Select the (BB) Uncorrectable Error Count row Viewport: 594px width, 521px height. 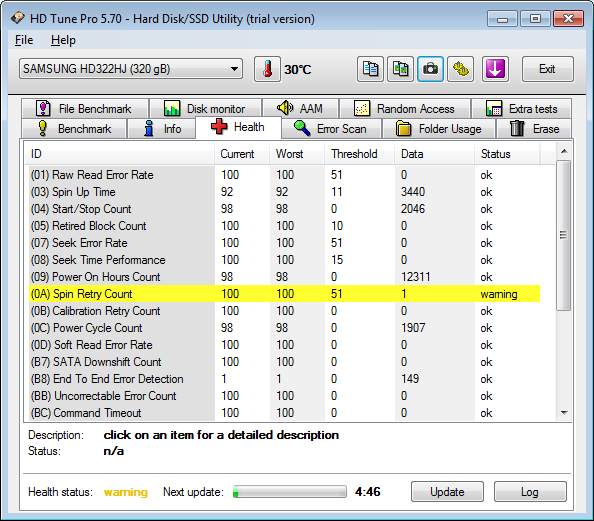[284, 396]
